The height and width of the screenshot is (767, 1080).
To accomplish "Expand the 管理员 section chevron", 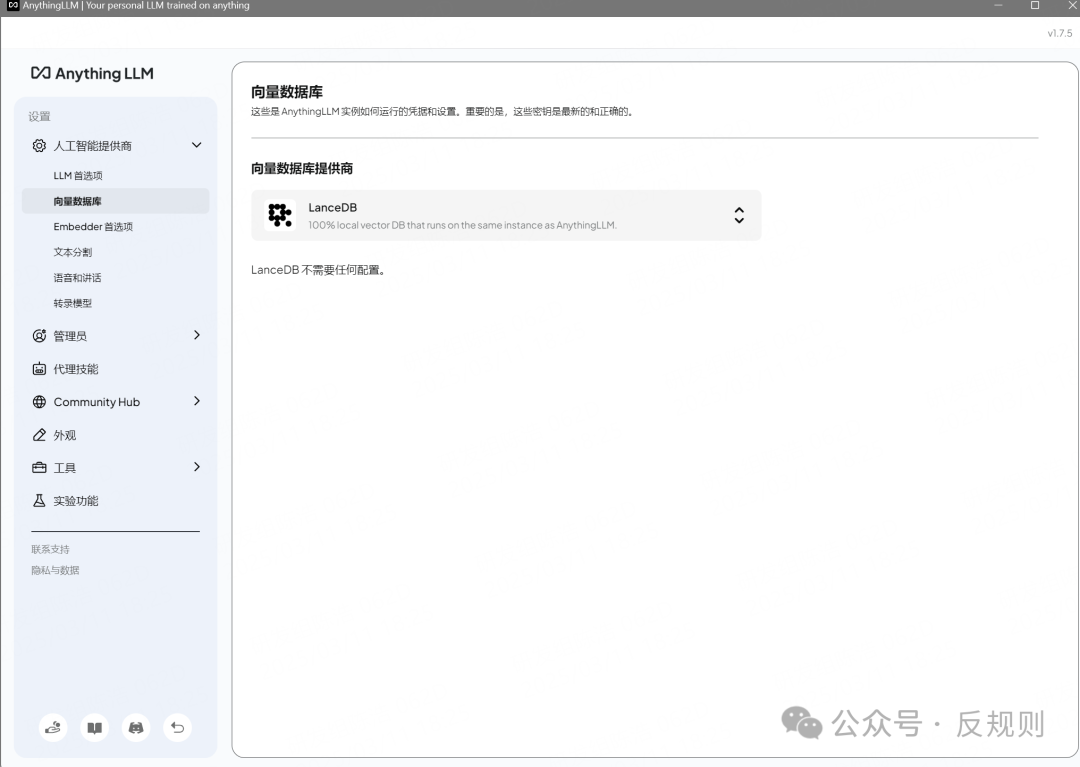I will tap(196, 335).
